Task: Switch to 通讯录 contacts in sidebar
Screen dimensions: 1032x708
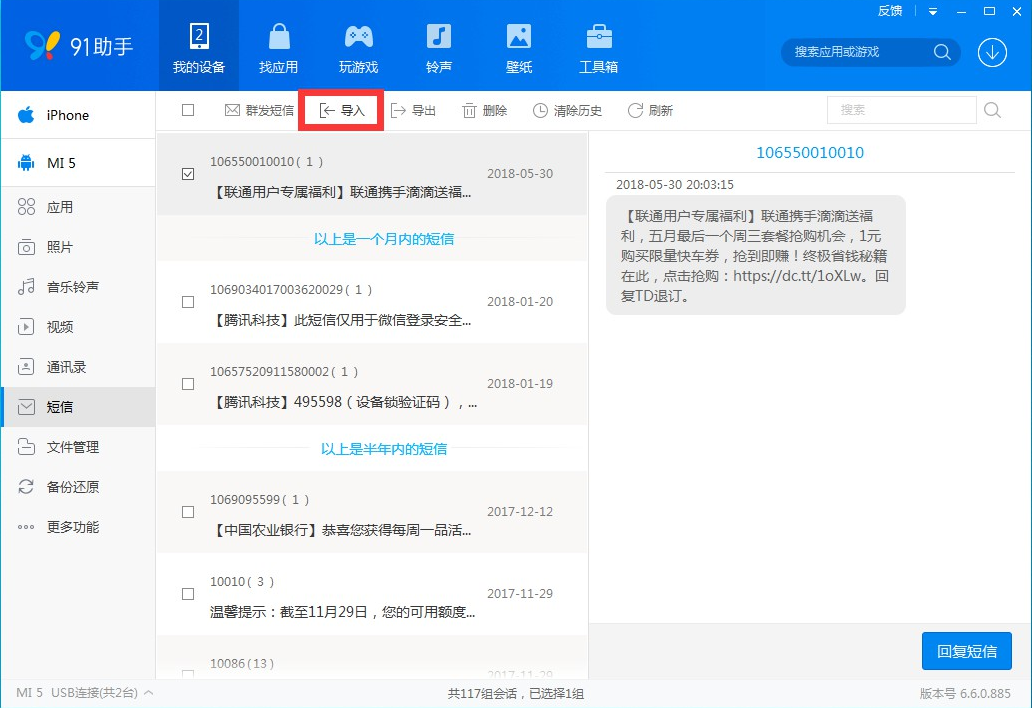Action: [66, 367]
